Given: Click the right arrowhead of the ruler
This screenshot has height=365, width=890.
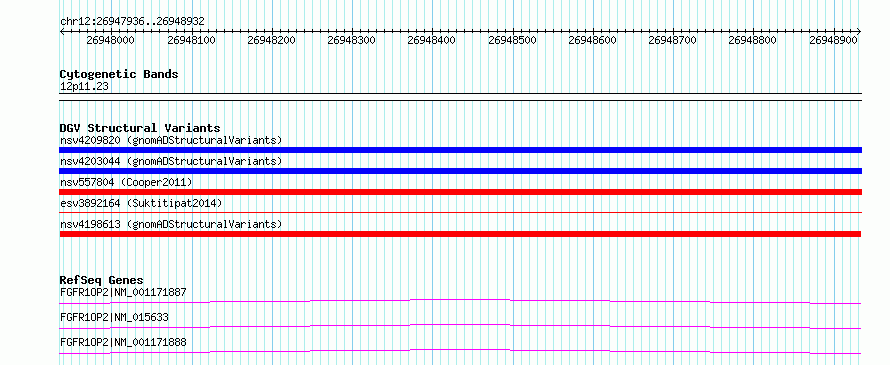Looking at the screenshot, I should pos(858,31).
